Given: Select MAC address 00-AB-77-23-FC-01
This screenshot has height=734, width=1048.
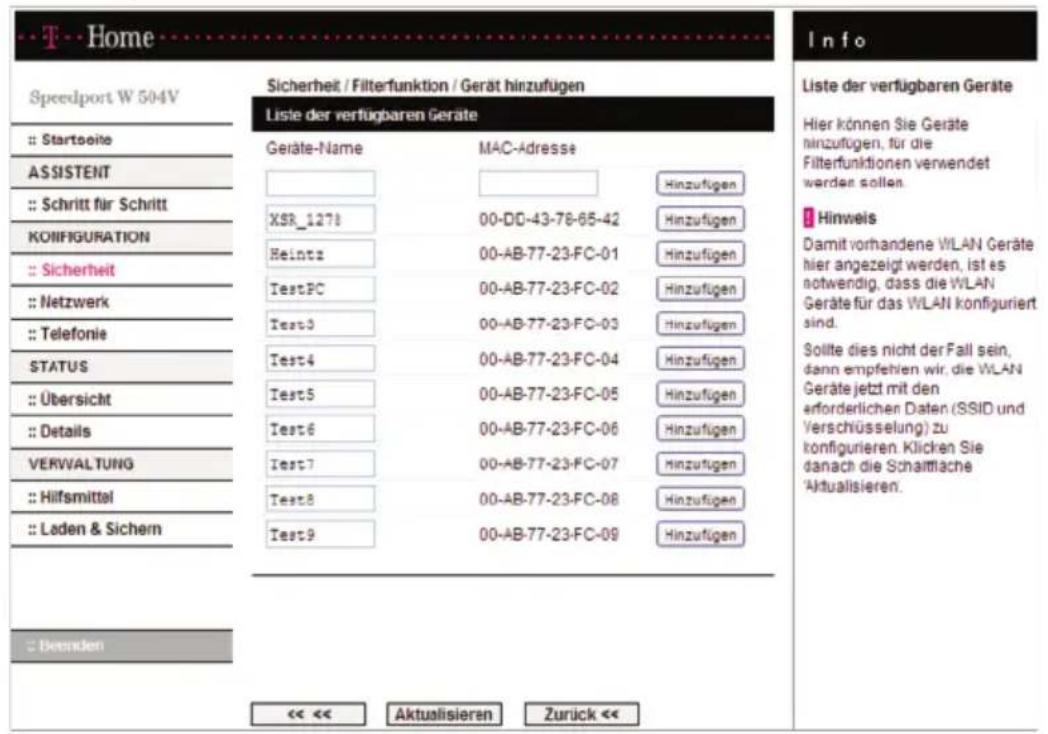Looking at the screenshot, I should coord(549,254).
